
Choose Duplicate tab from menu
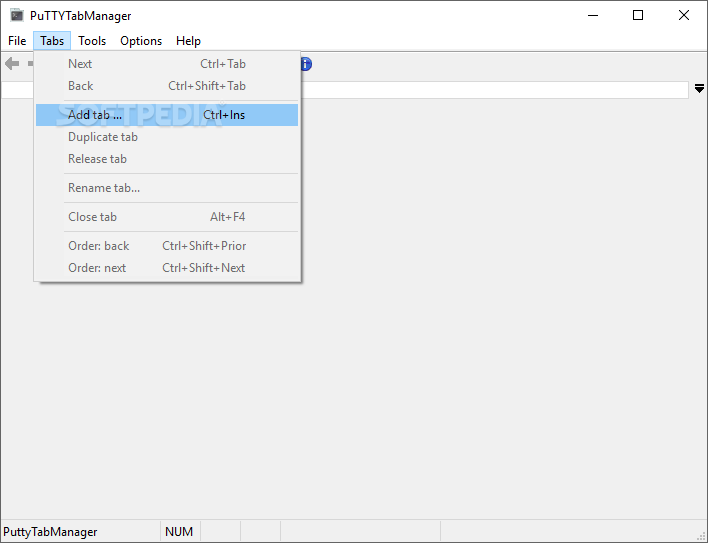pos(167,137)
